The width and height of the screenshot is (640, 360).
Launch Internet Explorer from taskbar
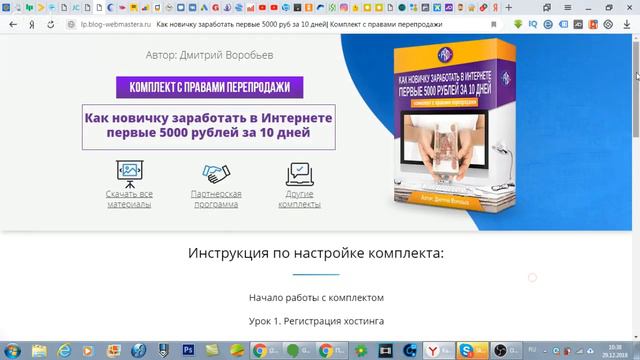click(64, 351)
